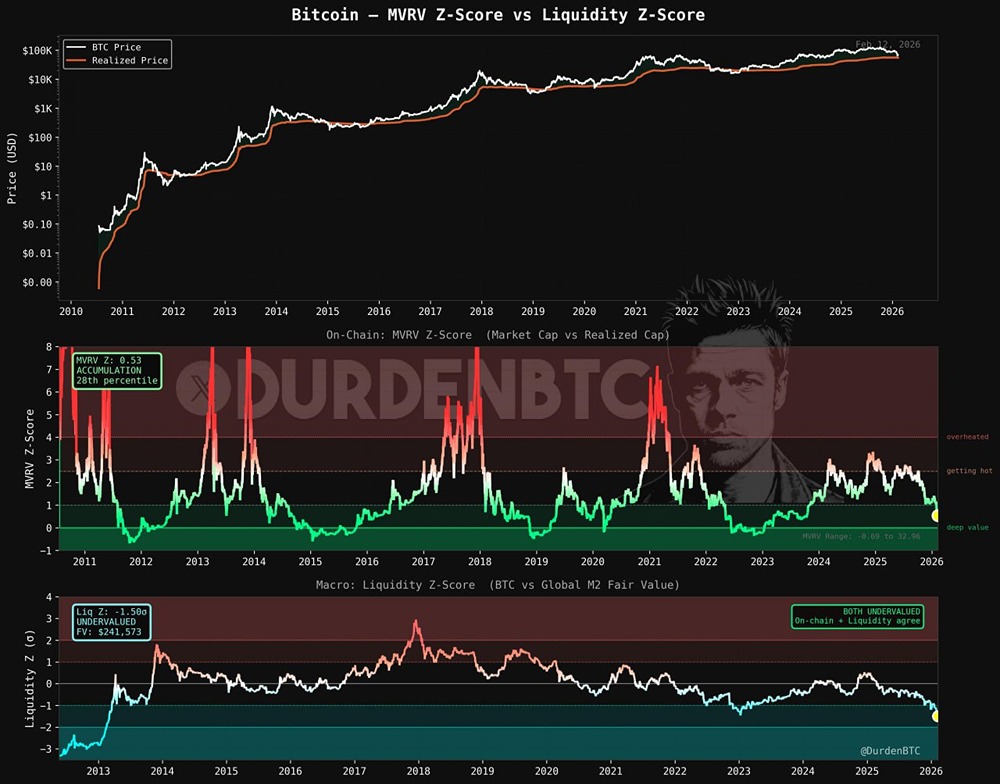Image resolution: width=1000 pixels, height=784 pixels.
Task: Click the 'Feb 12, 2026' date label
Action: click(x=888, y=44)
